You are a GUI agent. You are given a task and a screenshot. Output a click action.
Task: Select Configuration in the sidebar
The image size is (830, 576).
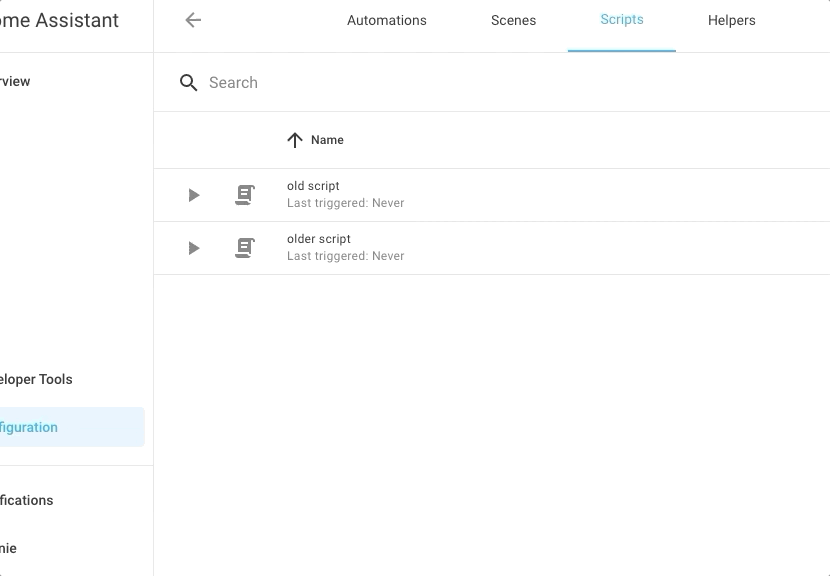point(28,427)
